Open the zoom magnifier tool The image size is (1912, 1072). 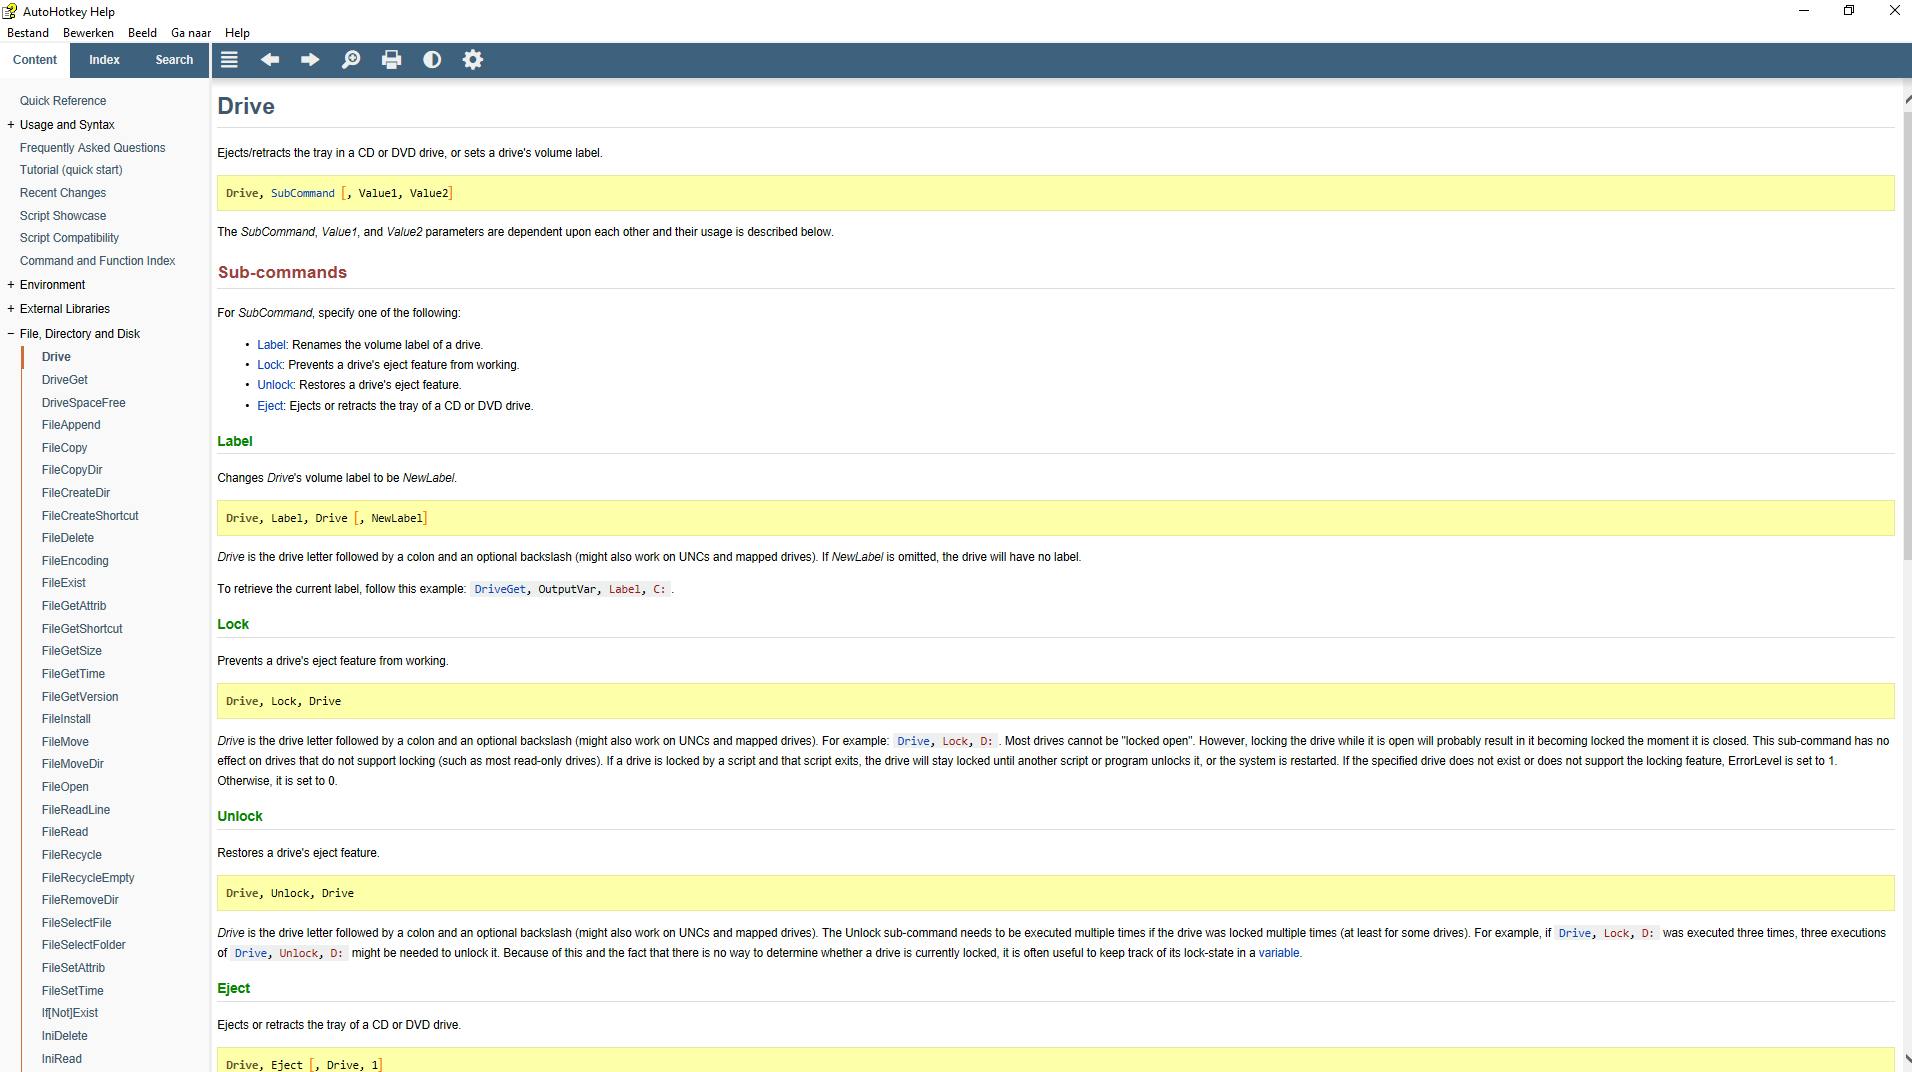coord(351,60)
